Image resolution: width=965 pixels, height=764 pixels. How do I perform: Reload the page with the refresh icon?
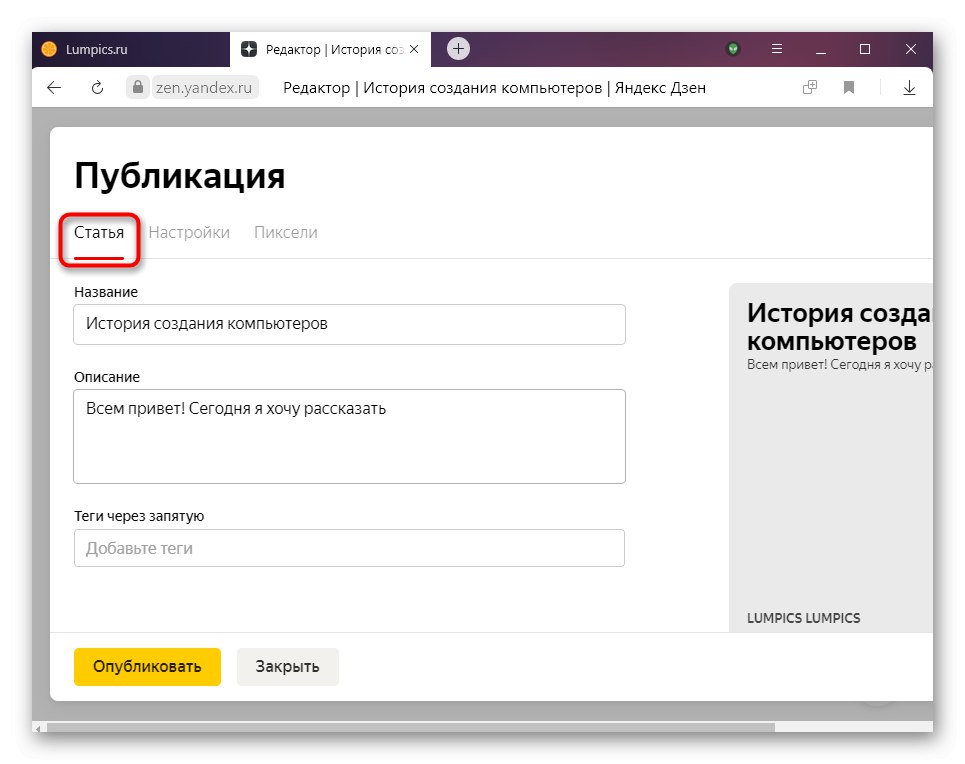pyautogui.click(x=96, y=87)
